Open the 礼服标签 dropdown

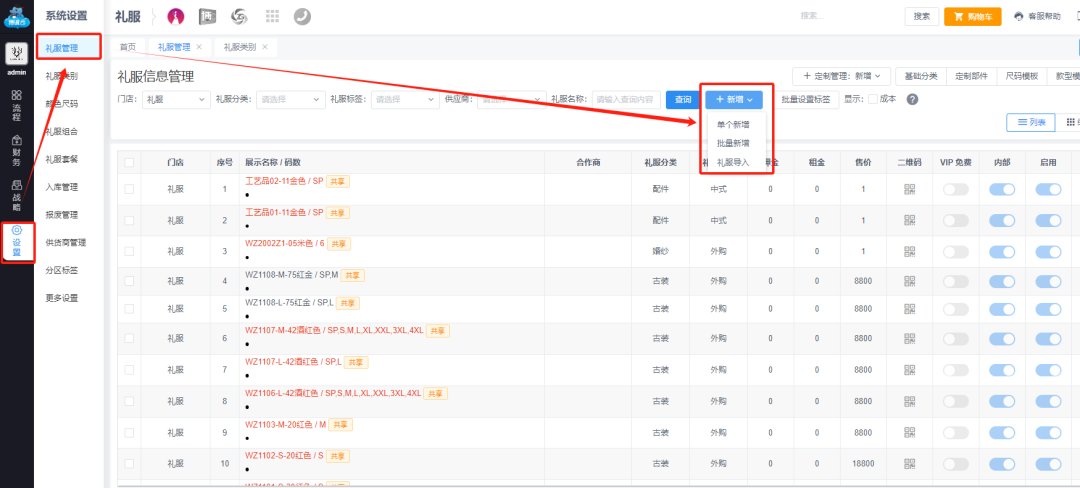click(404, 100)
